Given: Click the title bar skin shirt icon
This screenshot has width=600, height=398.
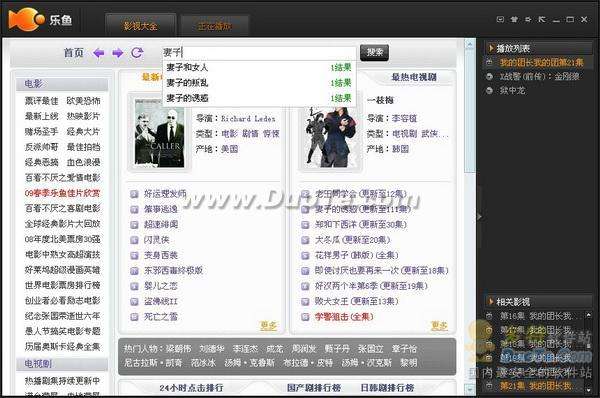Looking at the screenshot, I should [x=514, y=19].
